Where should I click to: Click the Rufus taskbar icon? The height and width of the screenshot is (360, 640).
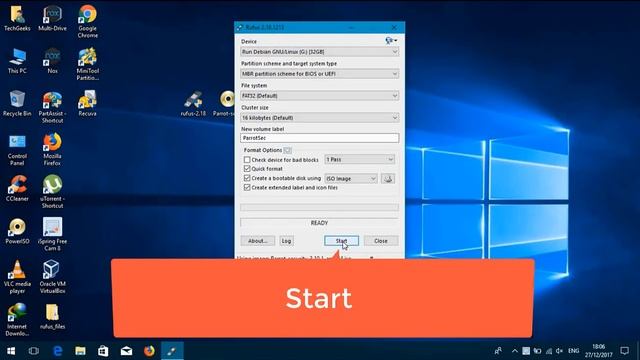click(x=172, y=351)
